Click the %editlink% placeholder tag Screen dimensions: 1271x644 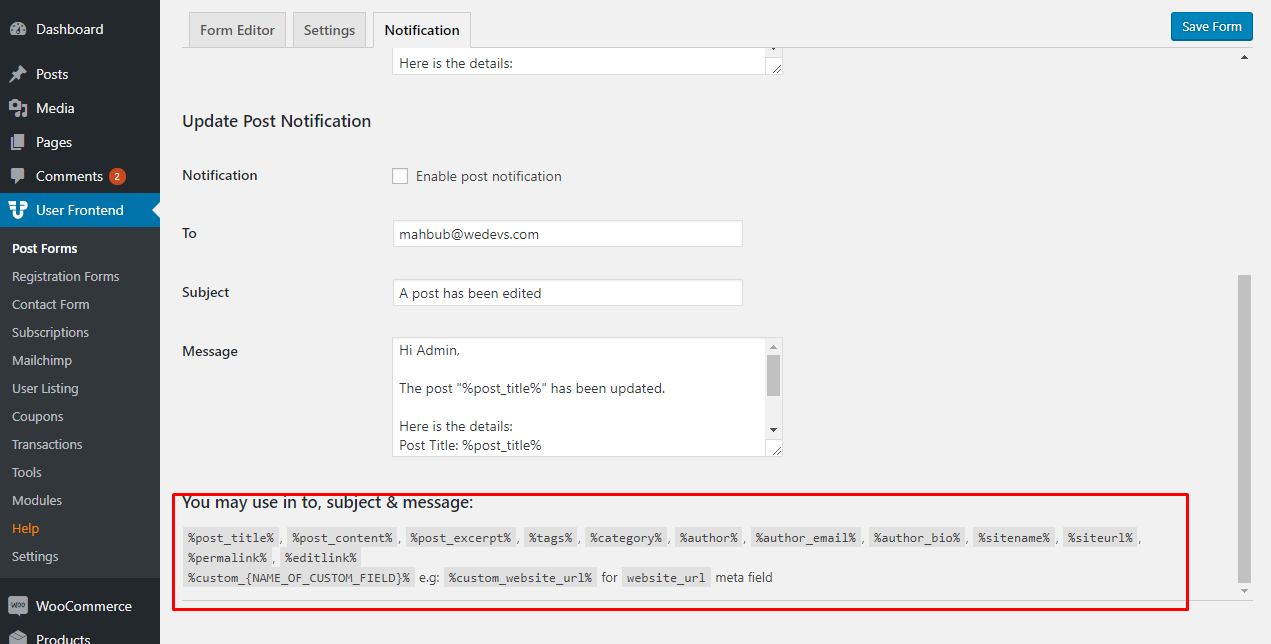(321, 557)
